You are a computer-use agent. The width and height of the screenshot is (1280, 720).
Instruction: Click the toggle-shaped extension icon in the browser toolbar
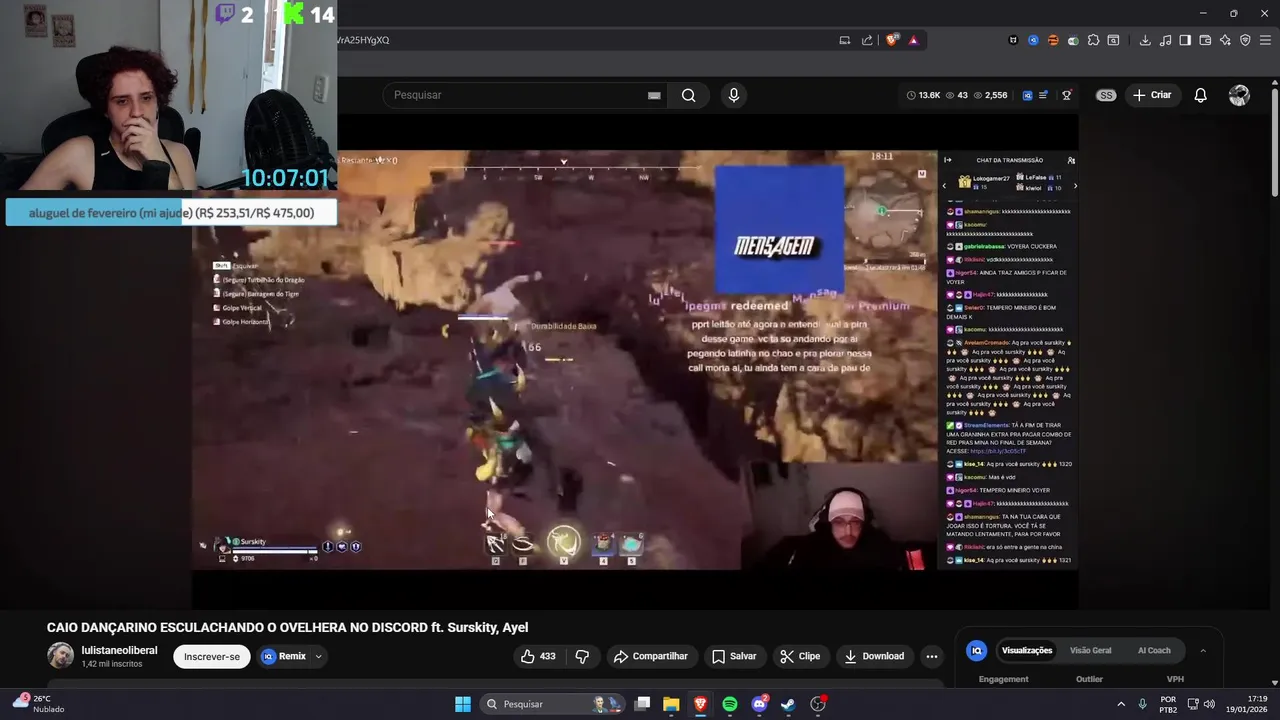click(1073, 40)
